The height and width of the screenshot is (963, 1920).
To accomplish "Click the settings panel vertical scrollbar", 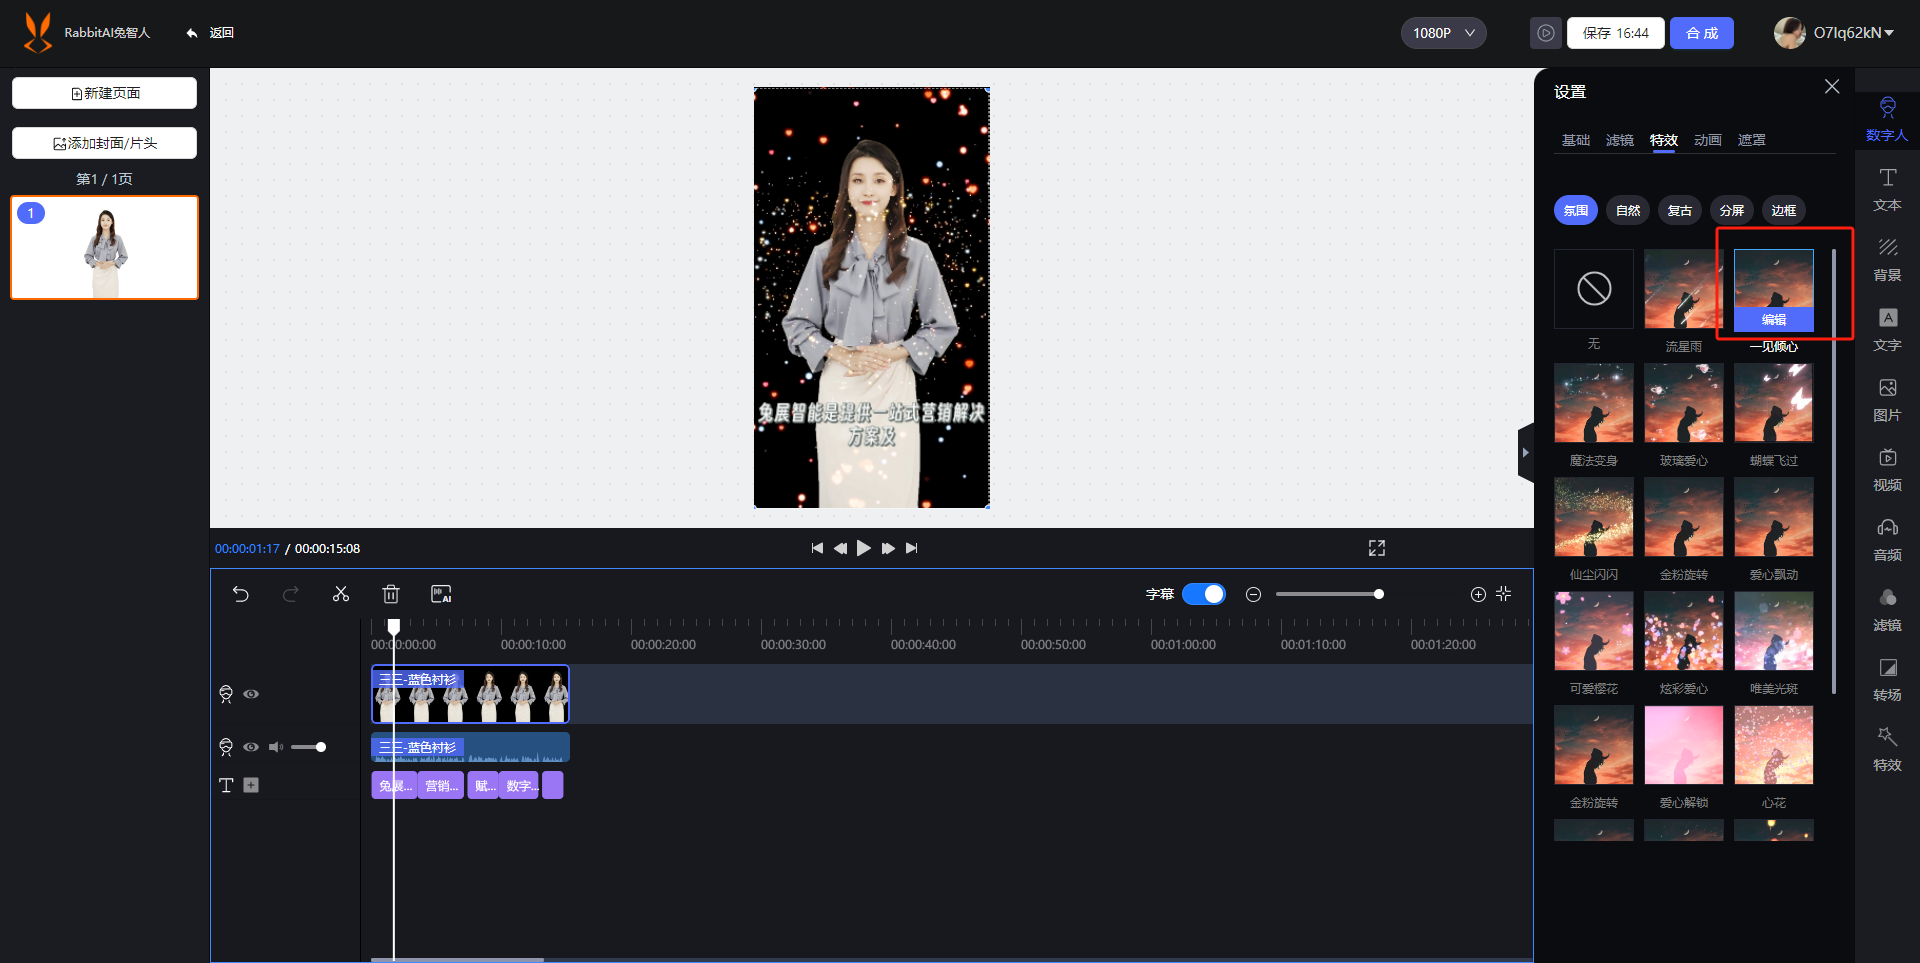I will 1833,470.
